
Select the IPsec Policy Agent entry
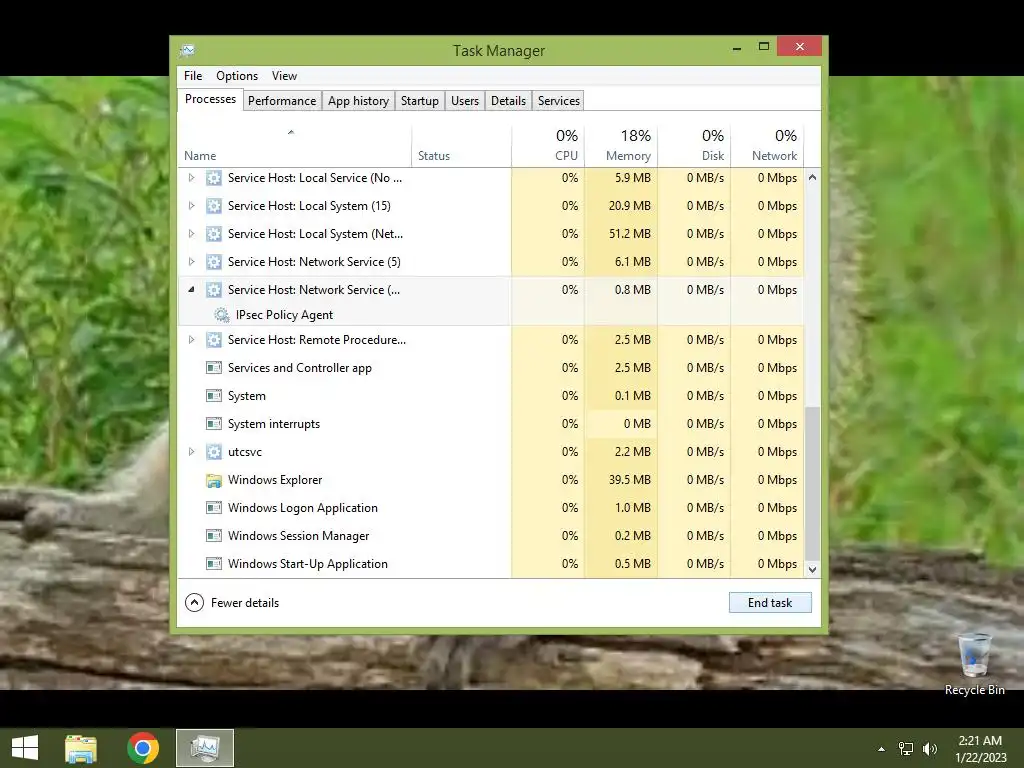pos(284,315)
